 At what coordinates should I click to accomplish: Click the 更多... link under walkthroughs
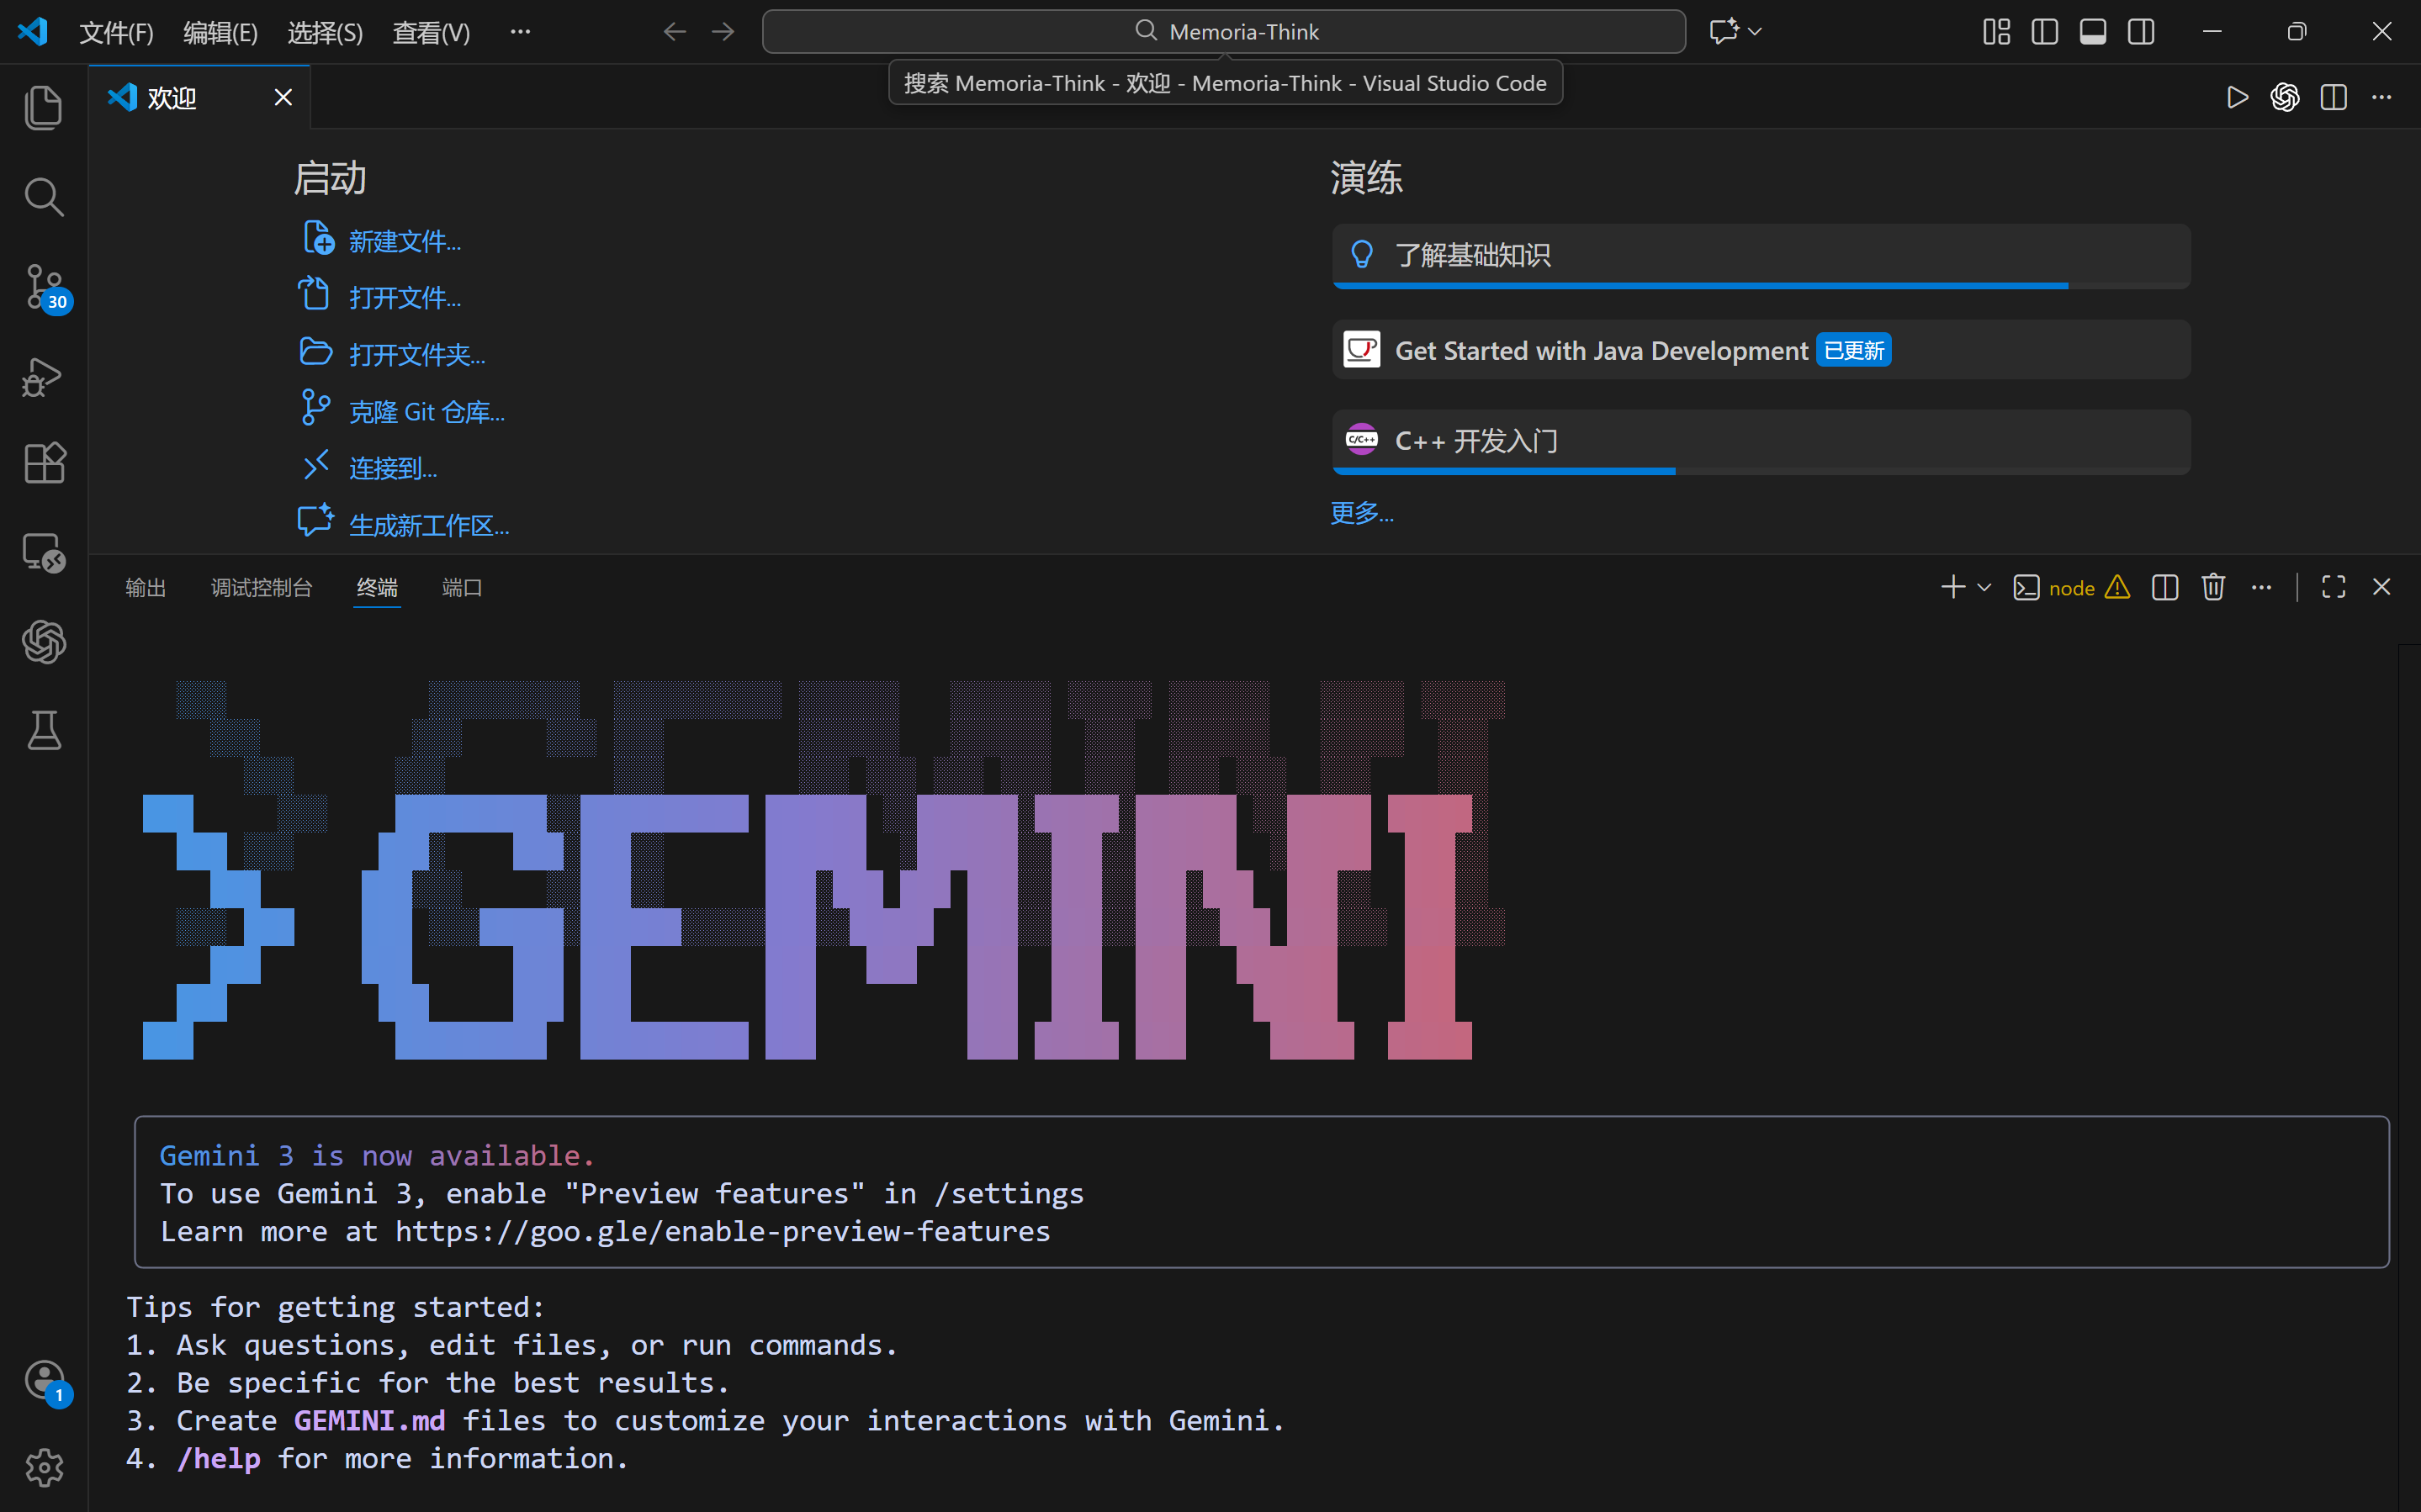tap(1361, 513)
